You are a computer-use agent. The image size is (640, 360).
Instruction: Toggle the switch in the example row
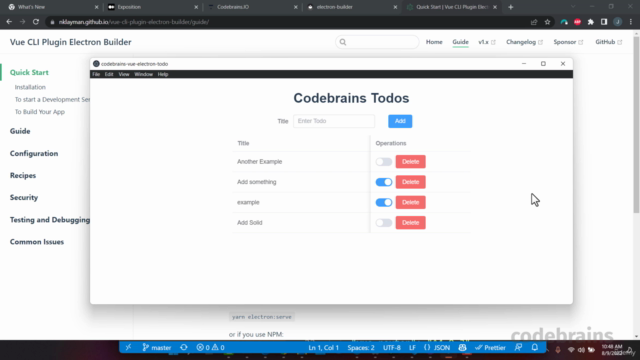point(384,202)
